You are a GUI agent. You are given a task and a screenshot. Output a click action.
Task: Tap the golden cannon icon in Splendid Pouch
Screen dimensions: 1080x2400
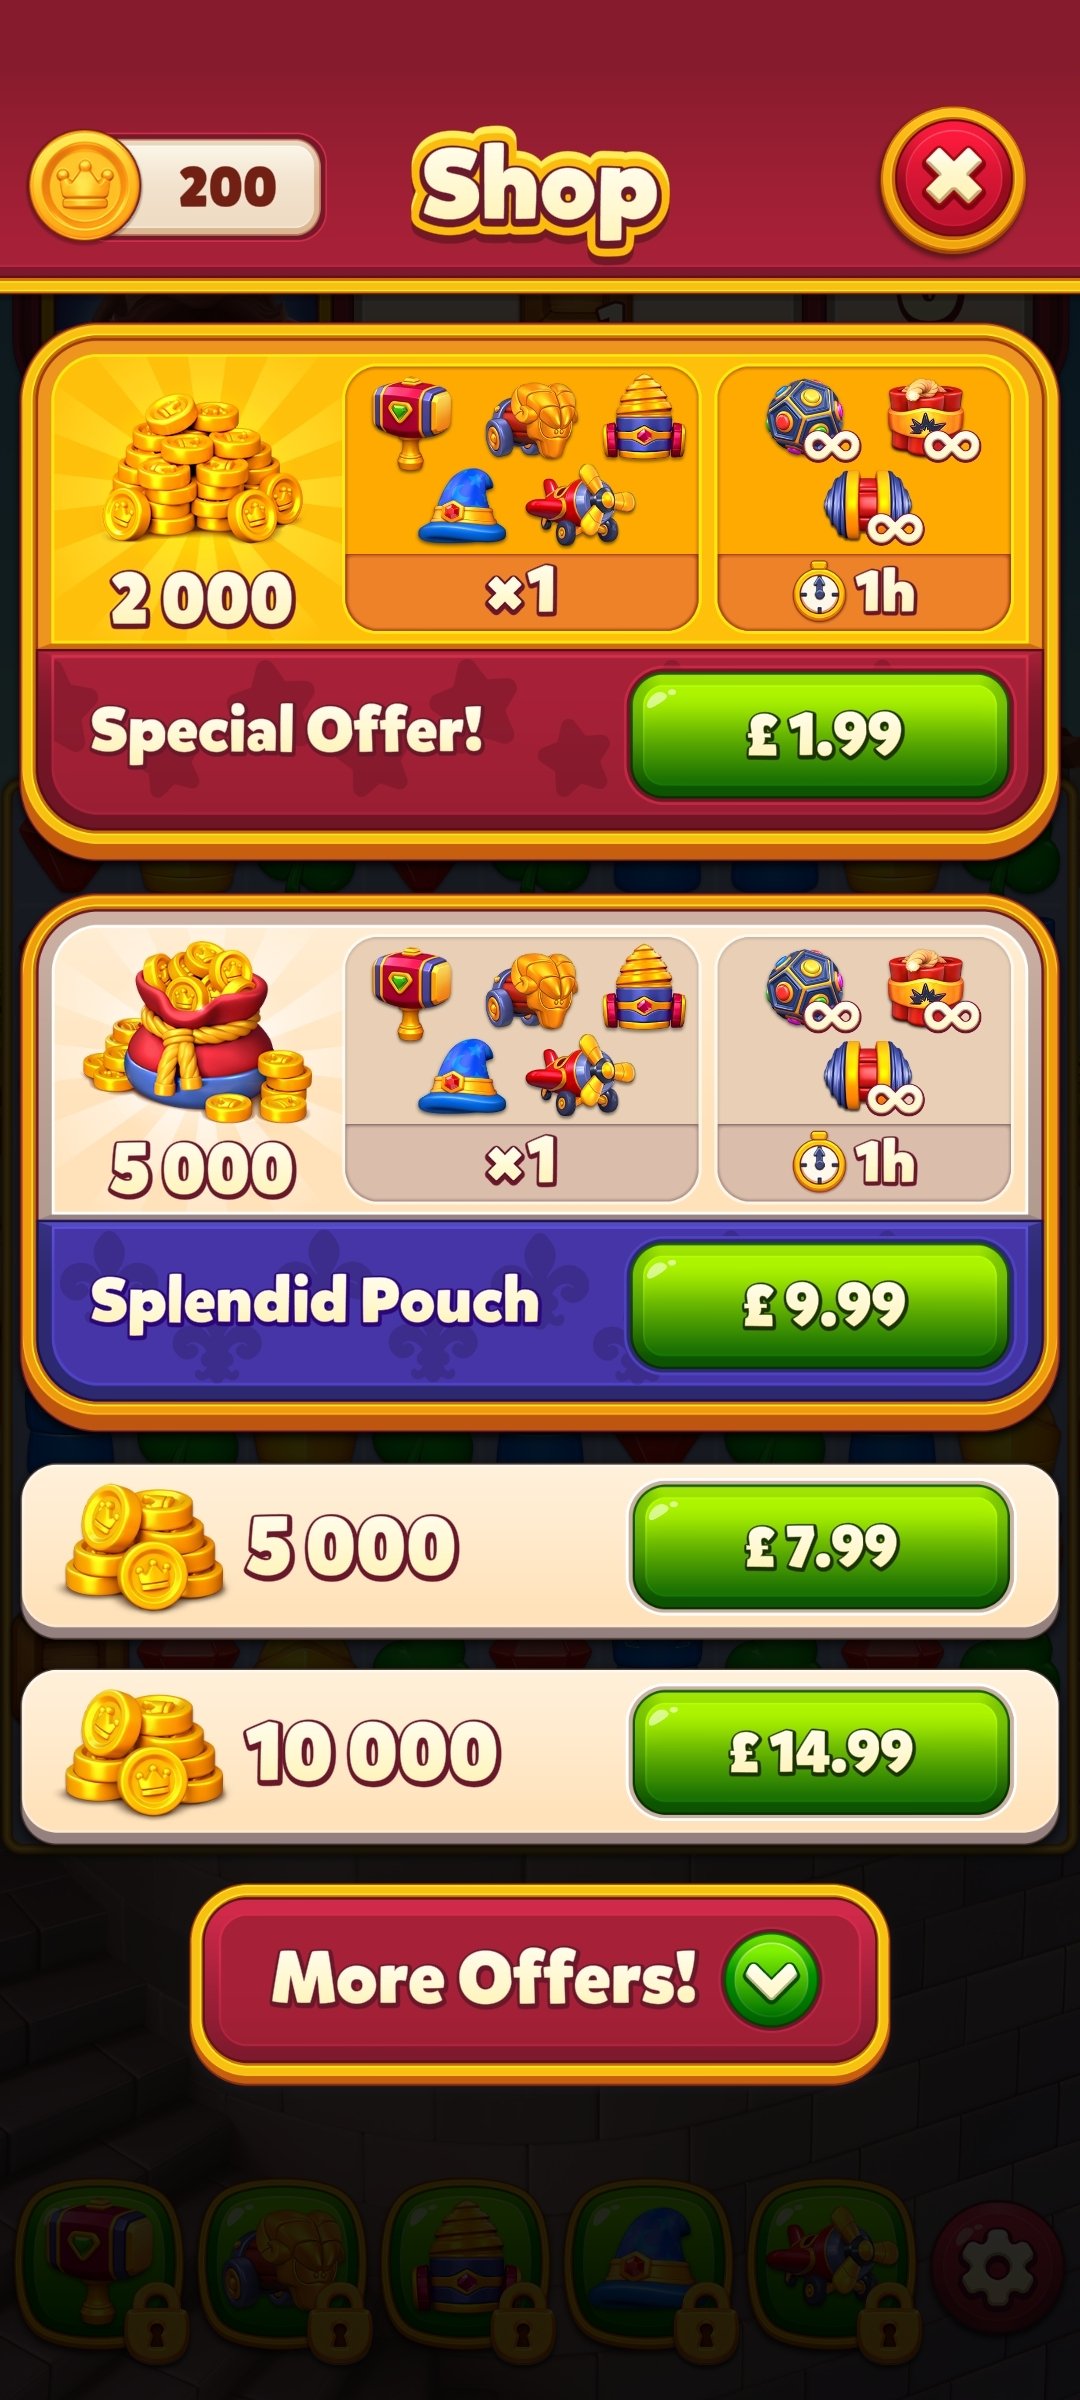tap(533, 991)
